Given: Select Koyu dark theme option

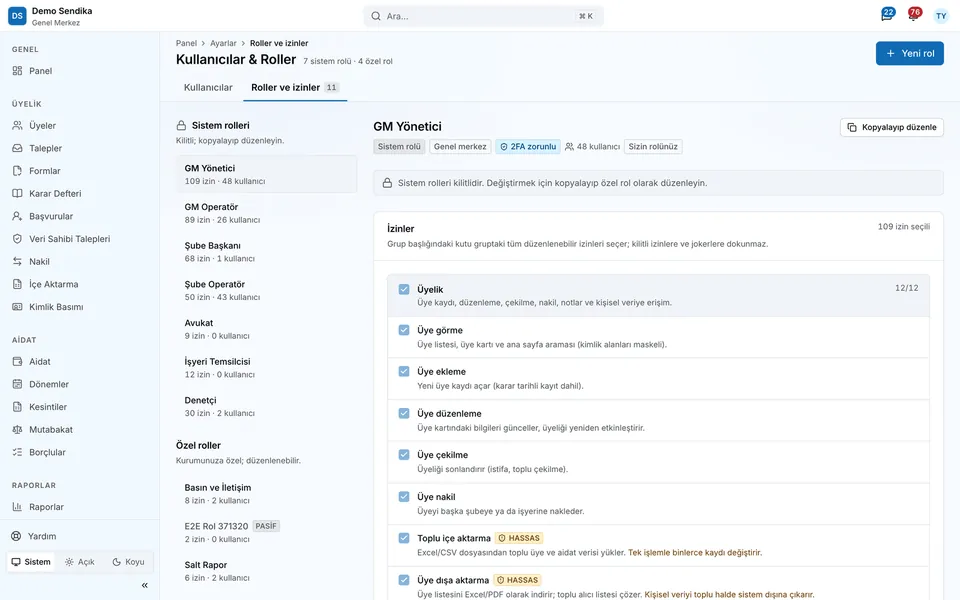Looking at the screenshot, I should 129,562.
